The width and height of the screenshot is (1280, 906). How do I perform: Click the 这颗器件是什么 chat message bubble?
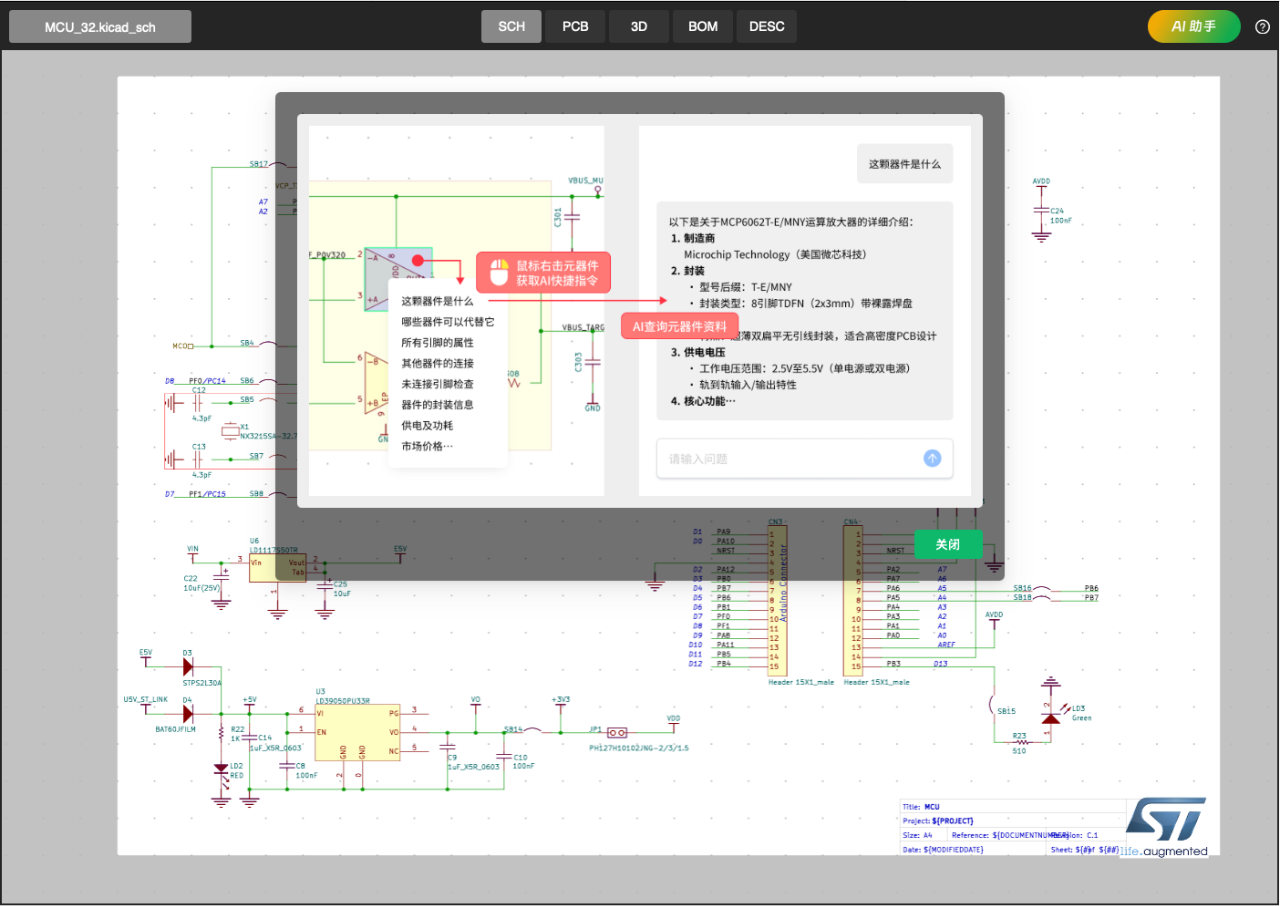(x=905, y=164)
